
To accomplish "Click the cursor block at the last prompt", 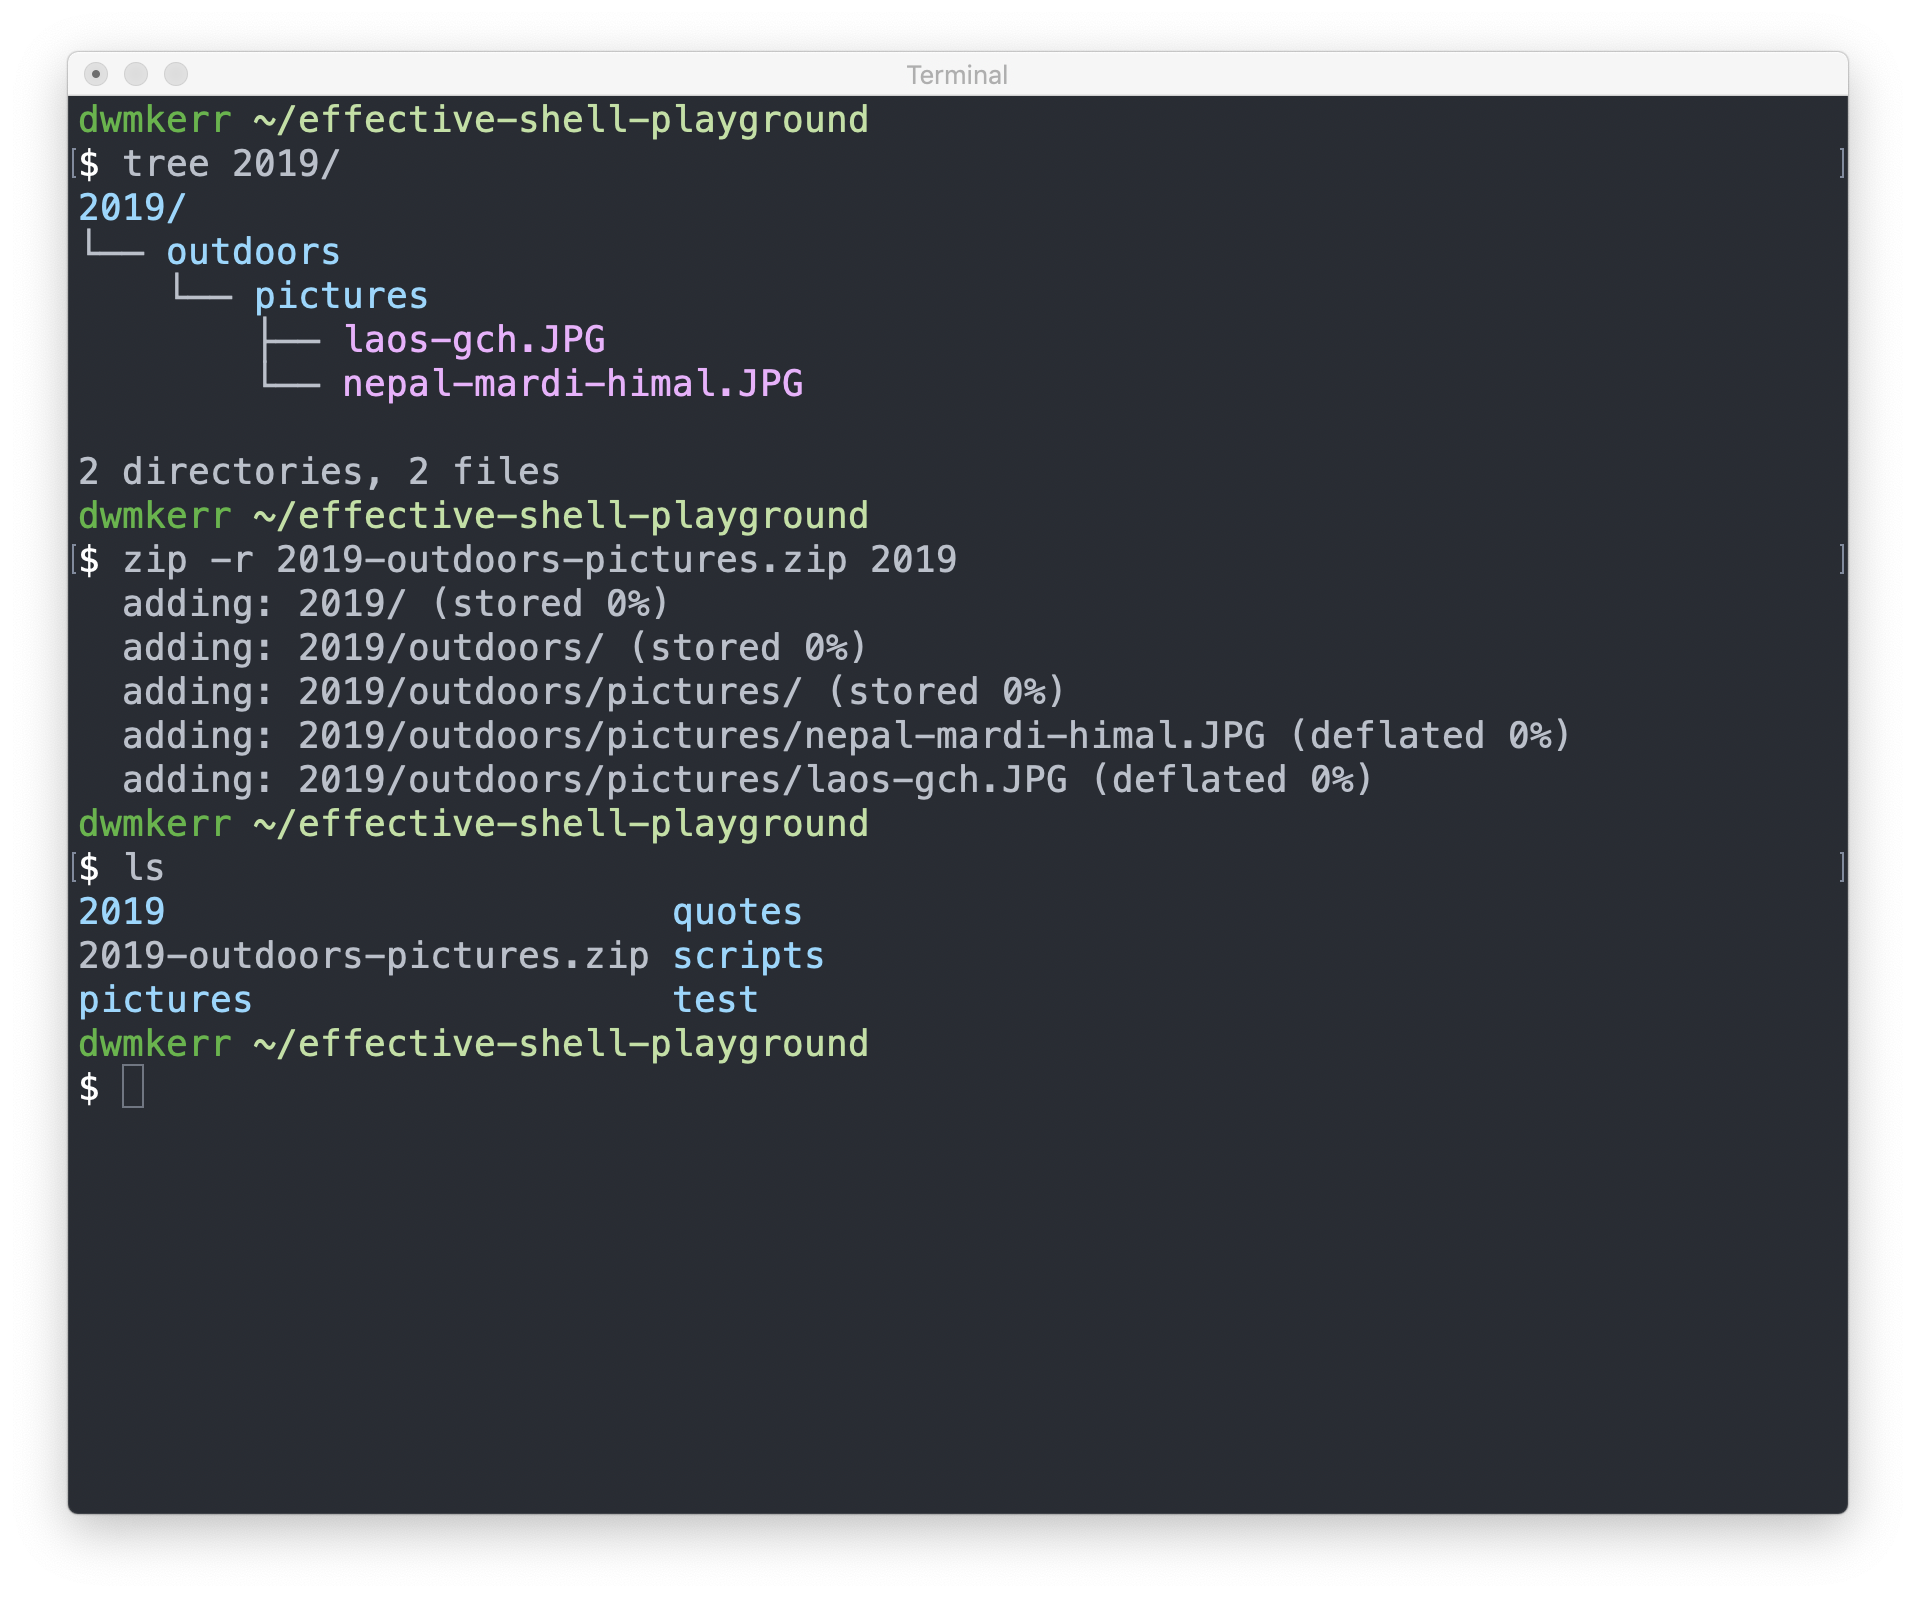I will (133, 1087).
